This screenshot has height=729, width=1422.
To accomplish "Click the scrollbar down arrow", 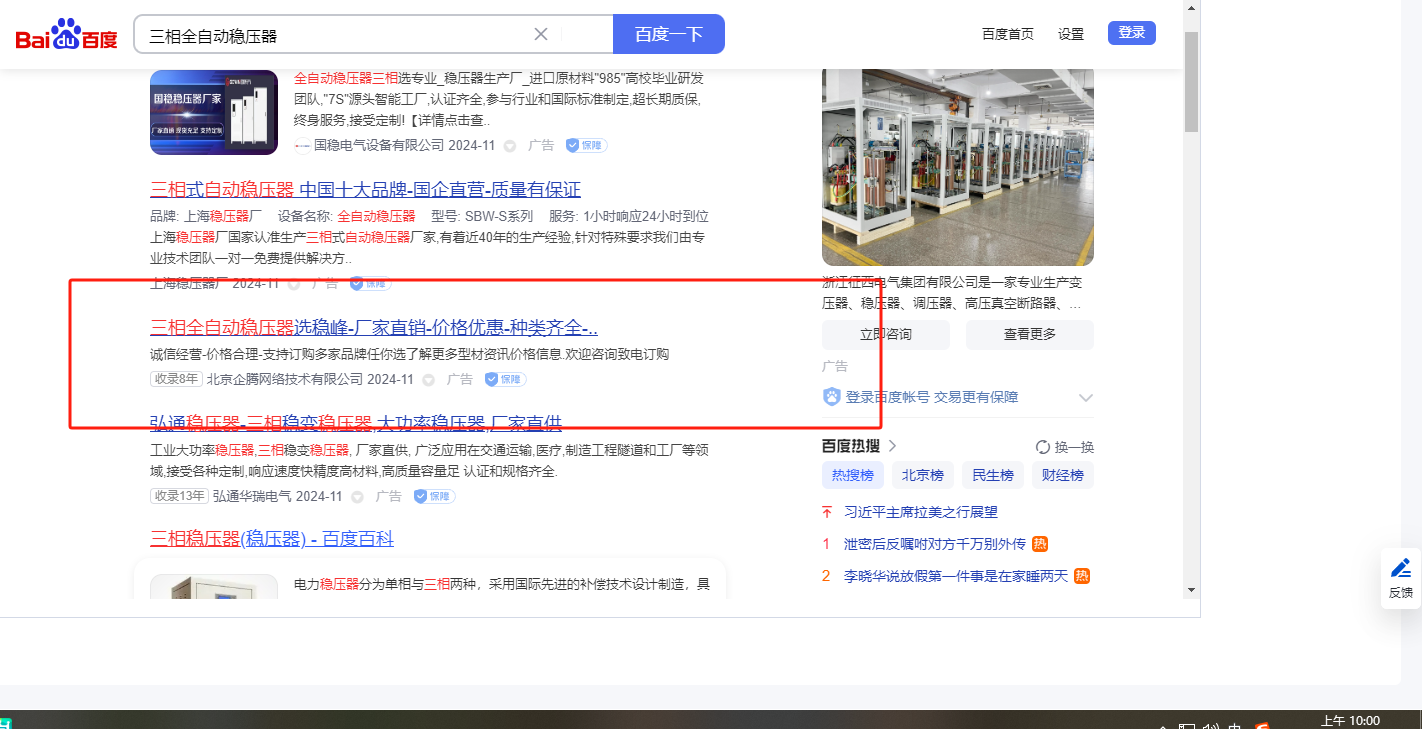I will (x=1191, y=590).
